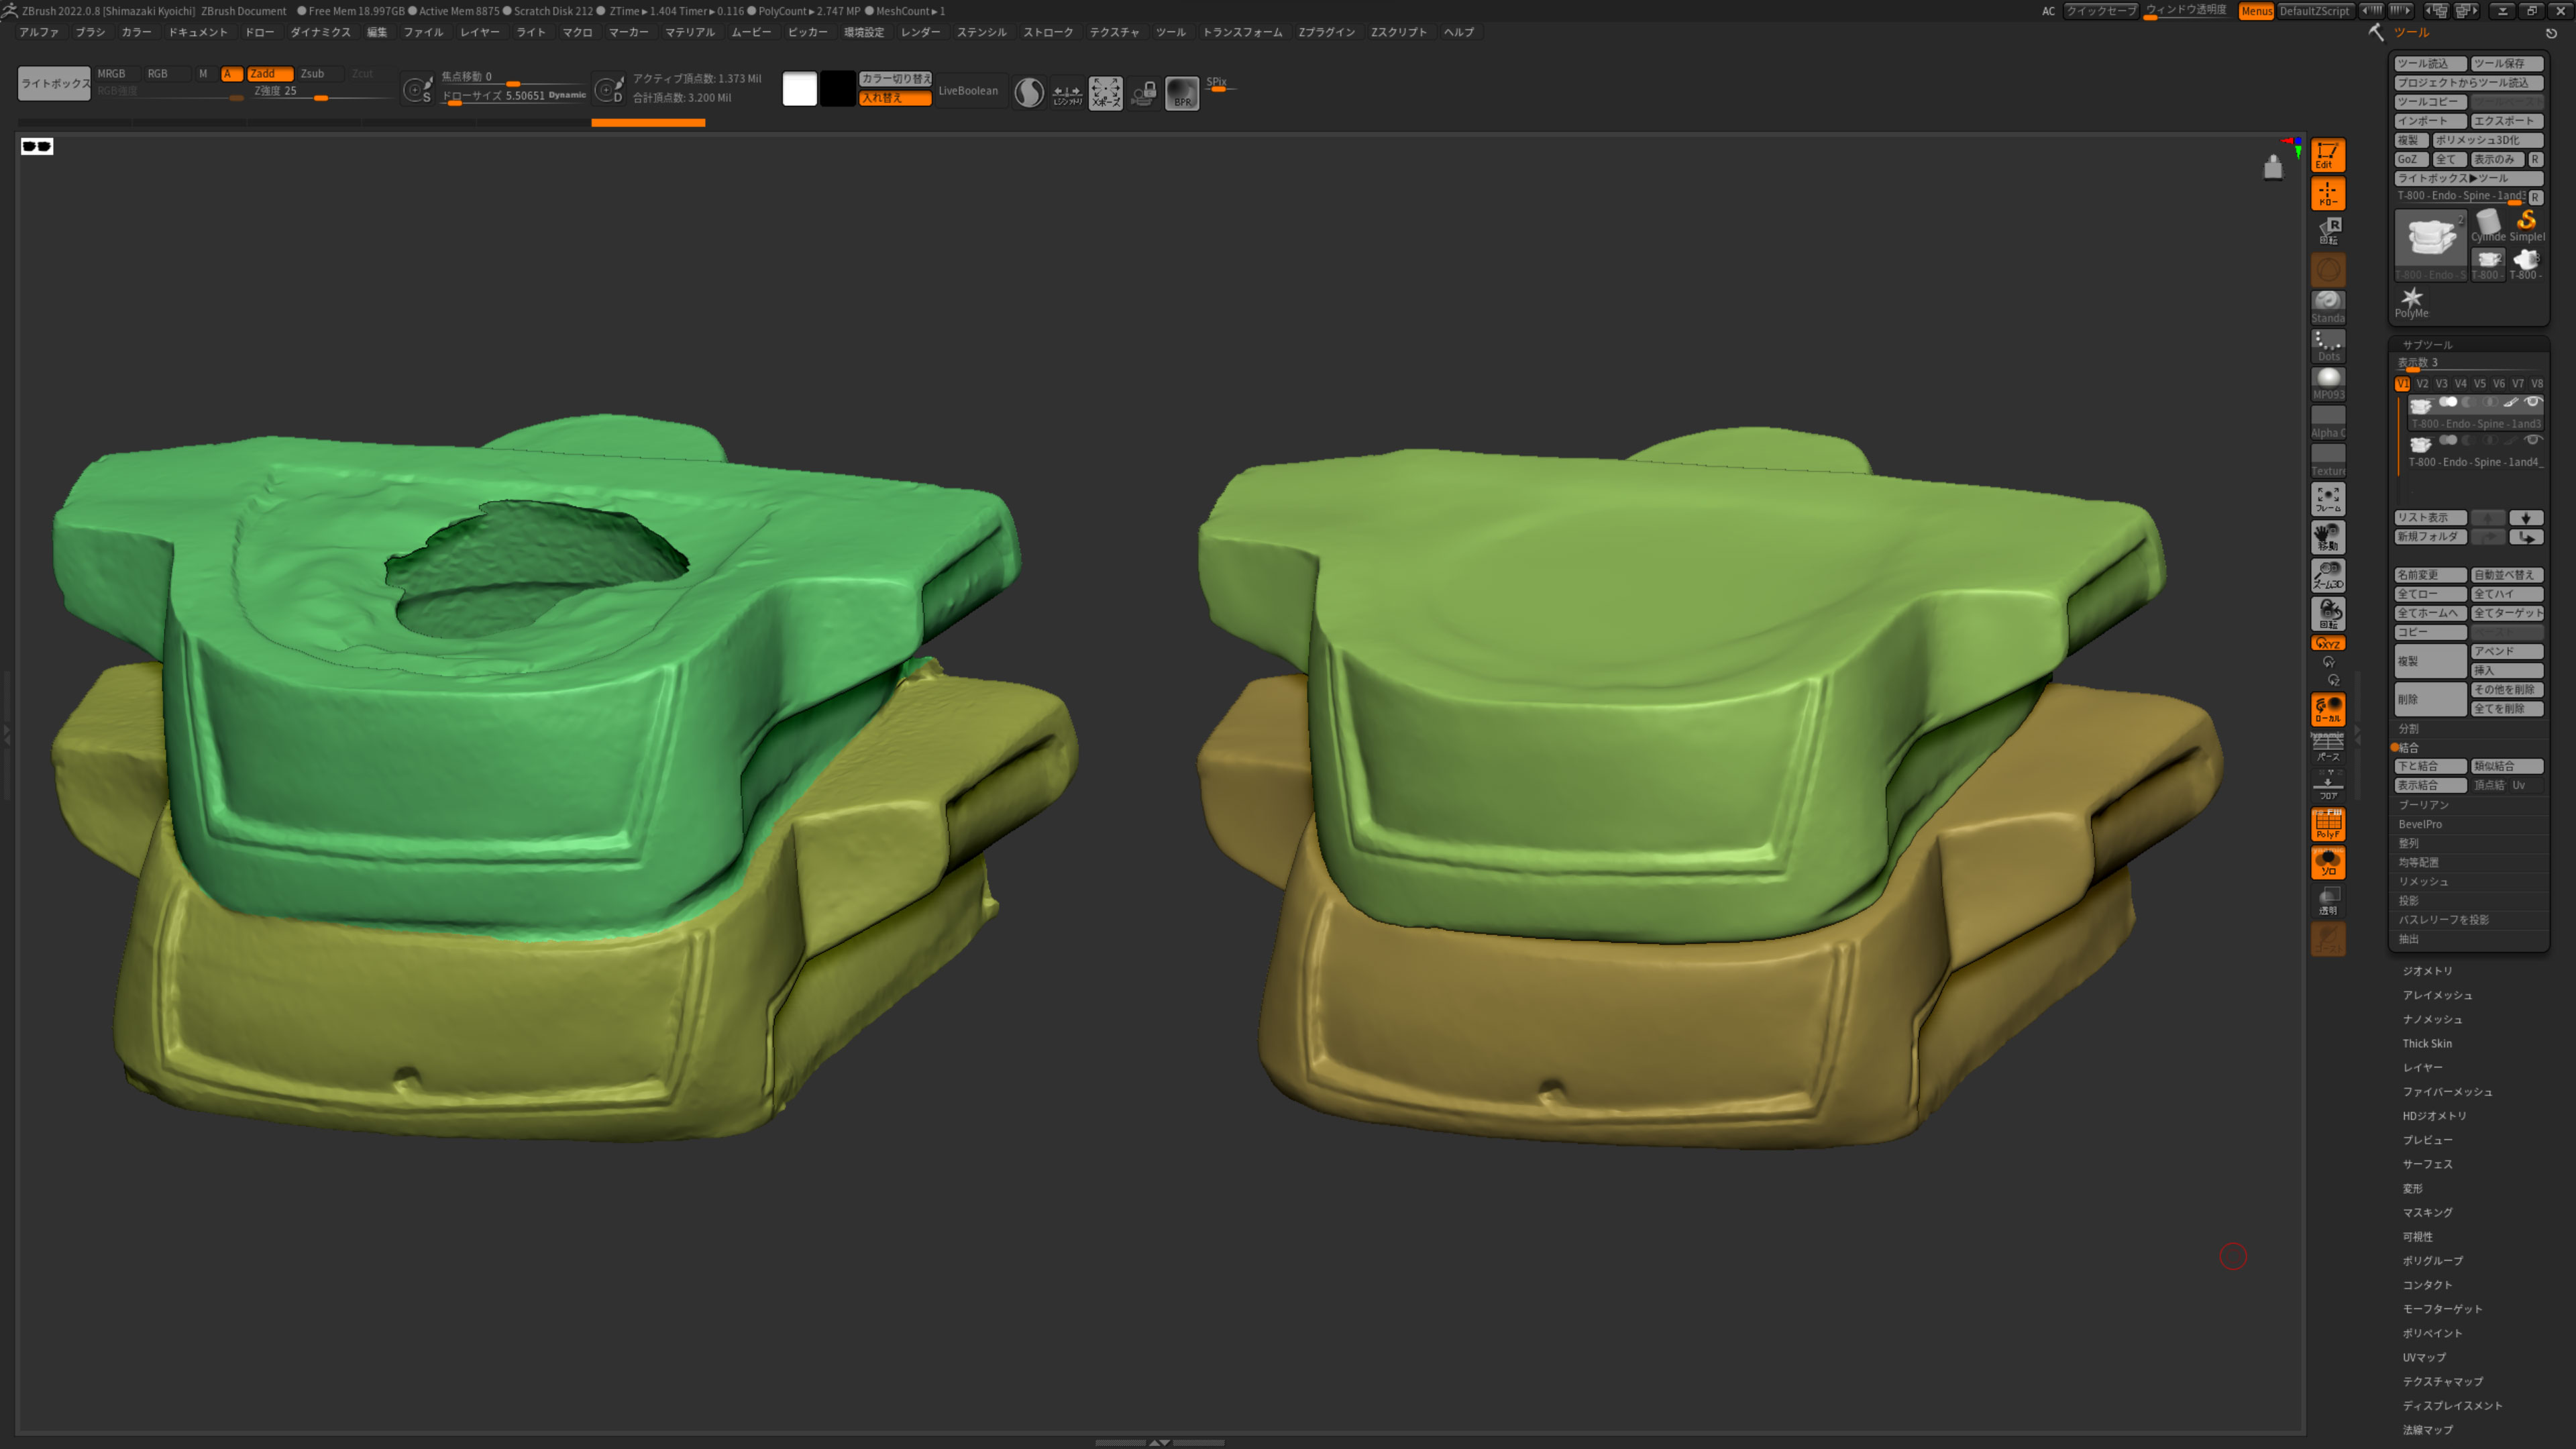Toggle the Floor (フロア) grid
This screenshot has width=2576, height=1449.
pyautogui.click(x=2327, y=785)
